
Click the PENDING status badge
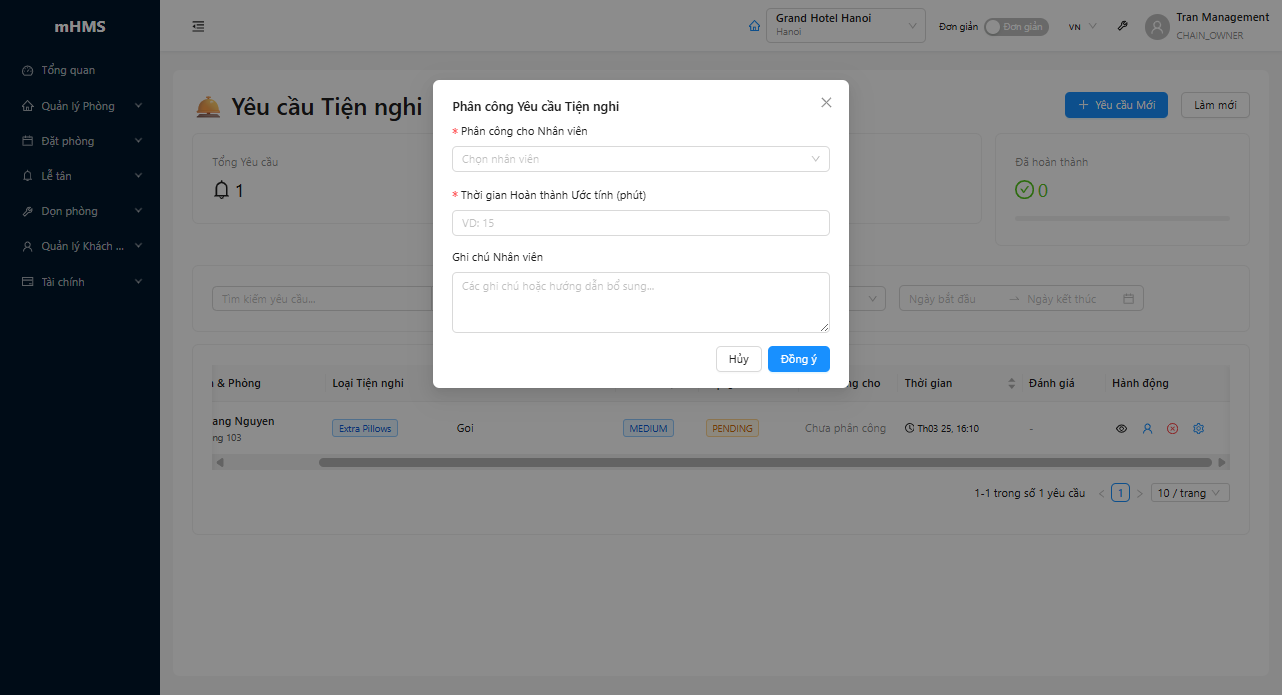point(731,427)
